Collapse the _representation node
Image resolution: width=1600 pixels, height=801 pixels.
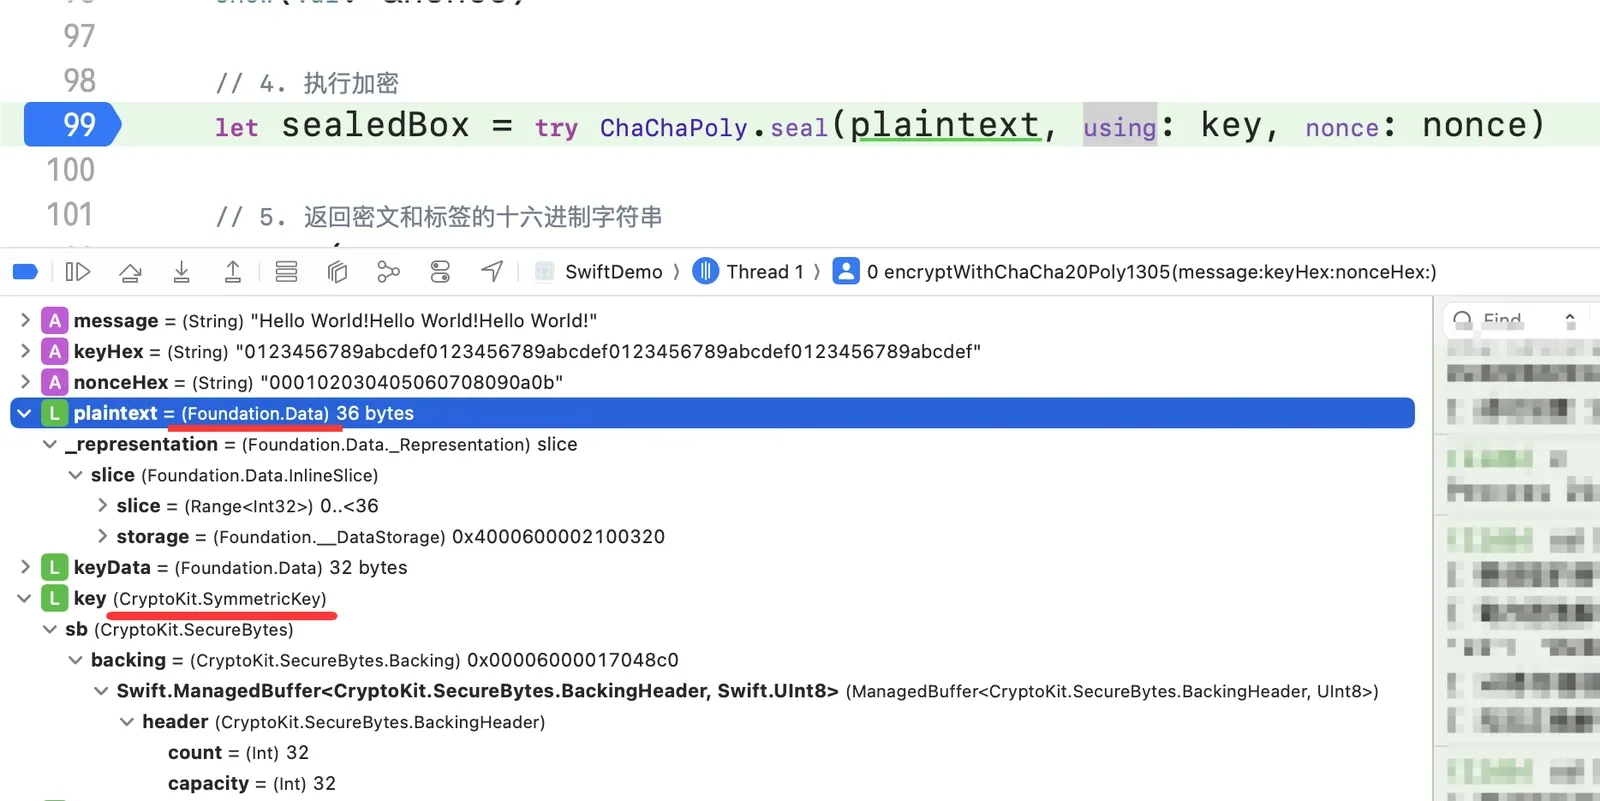coord(50,444)
